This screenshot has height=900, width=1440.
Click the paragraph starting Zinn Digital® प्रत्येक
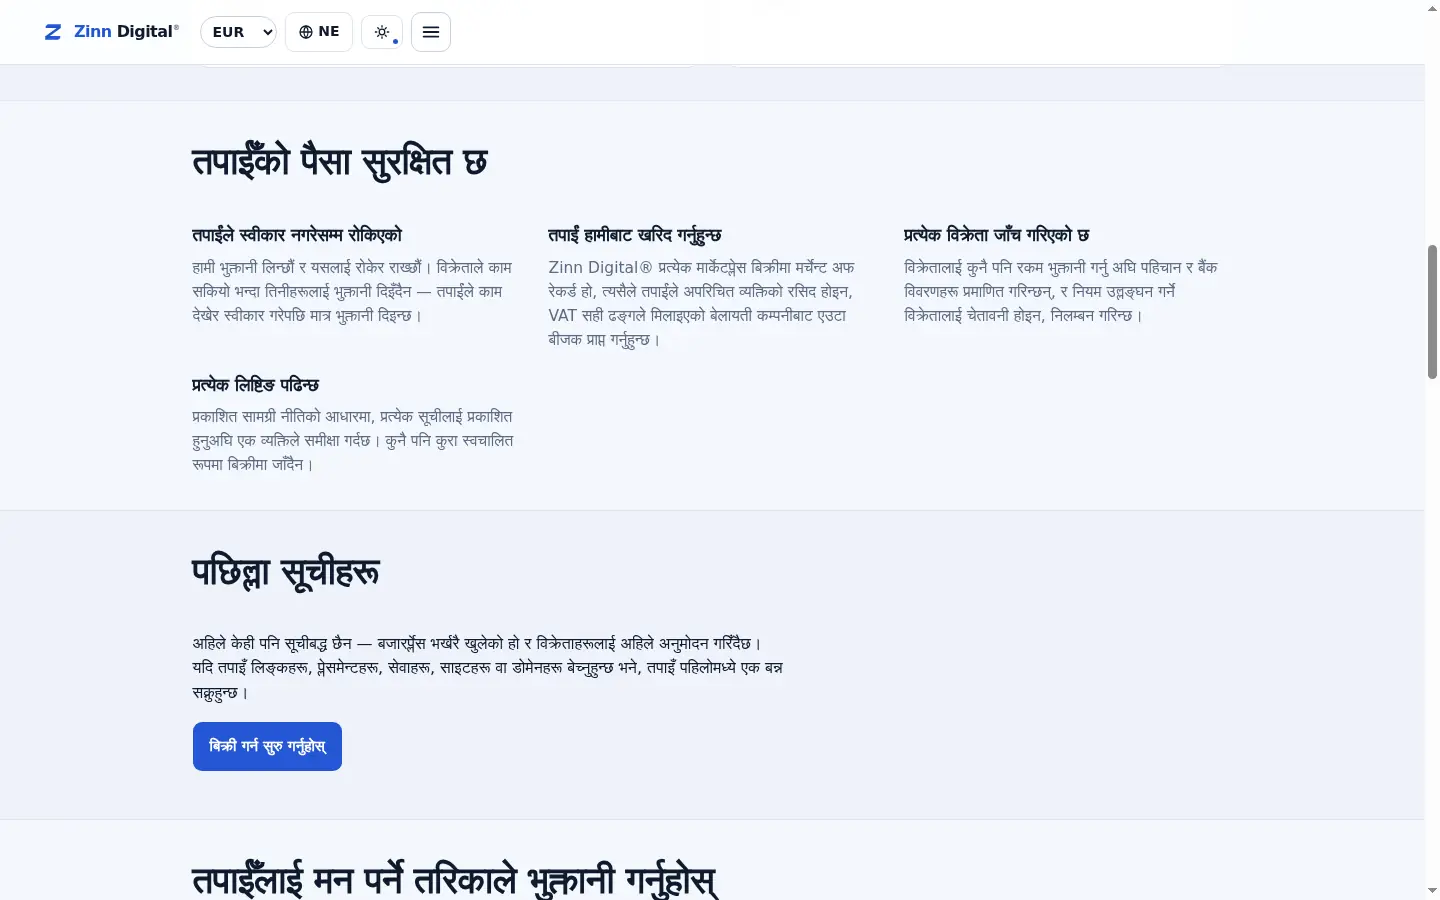(x=703, y=303)
